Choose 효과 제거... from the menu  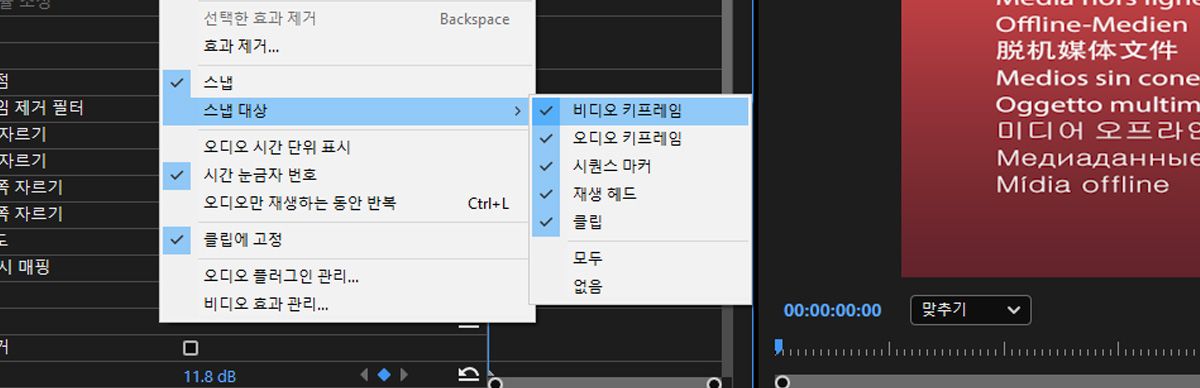tap(347, 46)
